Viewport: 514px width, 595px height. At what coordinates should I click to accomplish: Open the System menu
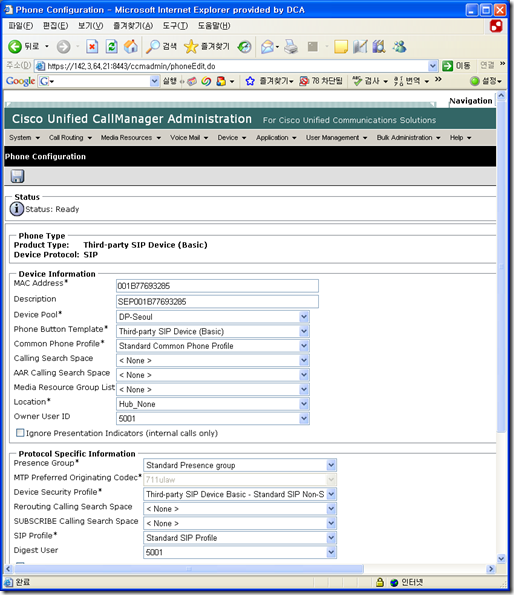click(24, 137)
